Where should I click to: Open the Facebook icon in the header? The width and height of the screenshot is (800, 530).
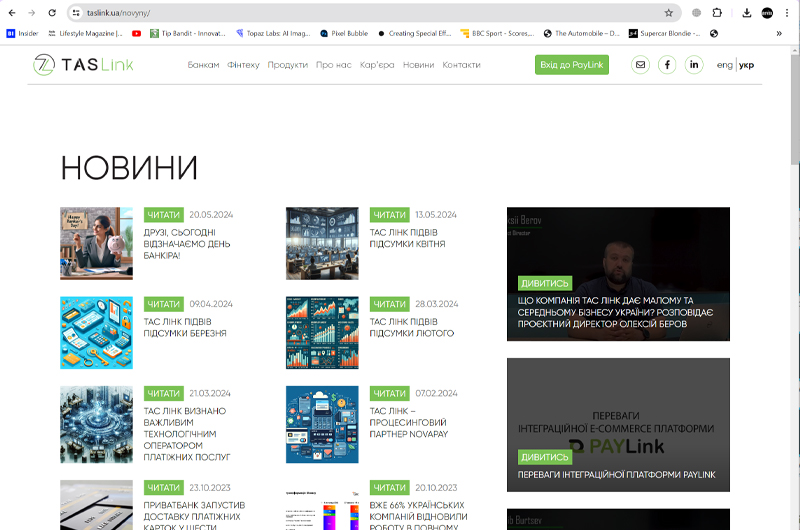click(667, 65)
